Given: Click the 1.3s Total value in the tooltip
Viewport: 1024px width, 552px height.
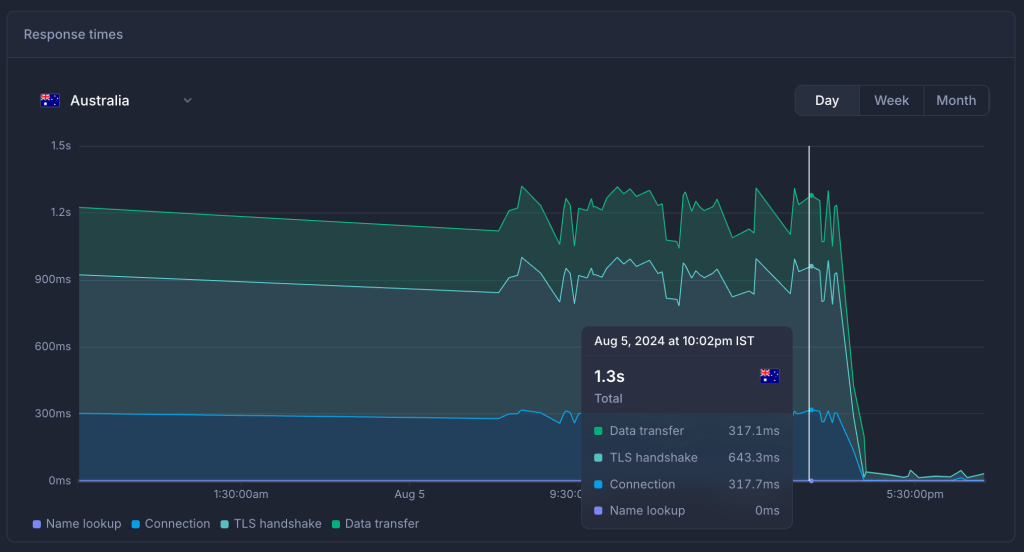Looking at the screenshot, I should [x=609, y=376].
